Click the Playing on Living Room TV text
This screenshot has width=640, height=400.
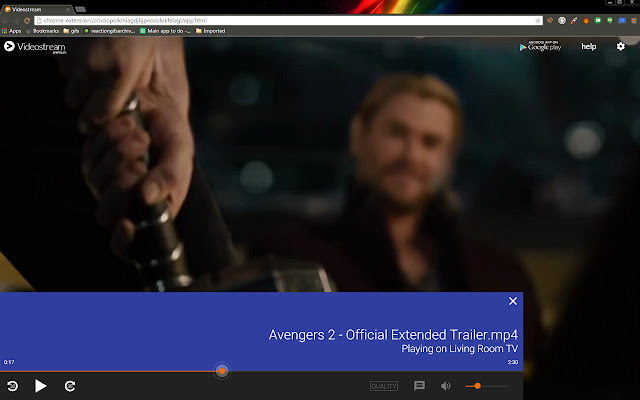point(460,349)
